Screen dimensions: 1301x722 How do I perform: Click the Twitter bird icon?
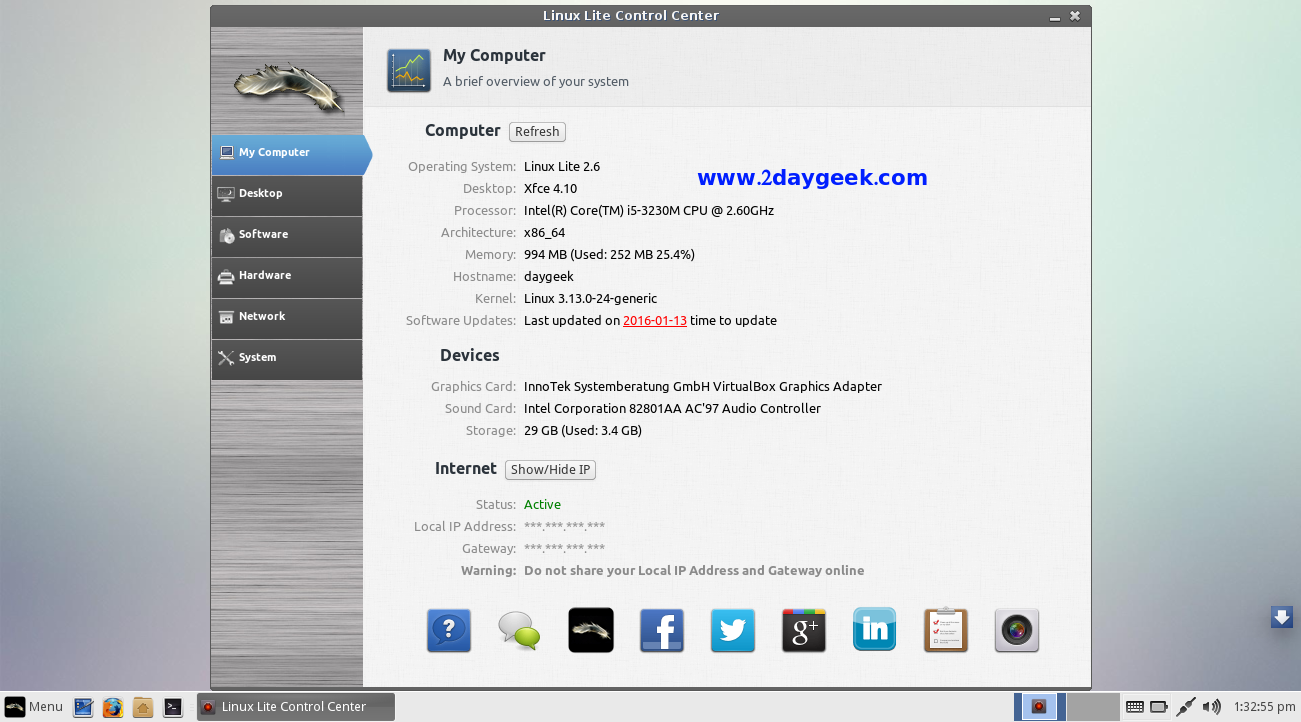coord(733,630)
